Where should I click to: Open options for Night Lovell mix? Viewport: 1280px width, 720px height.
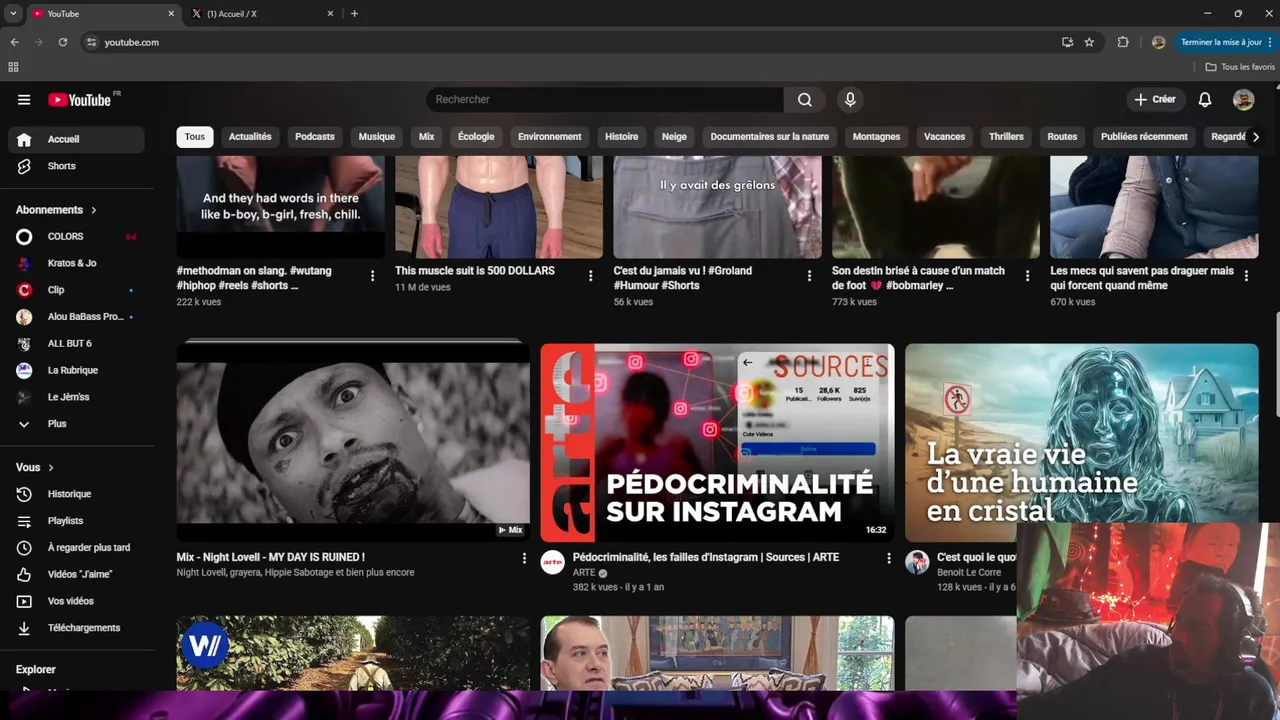pyautogui.click(x=524, y=559)
